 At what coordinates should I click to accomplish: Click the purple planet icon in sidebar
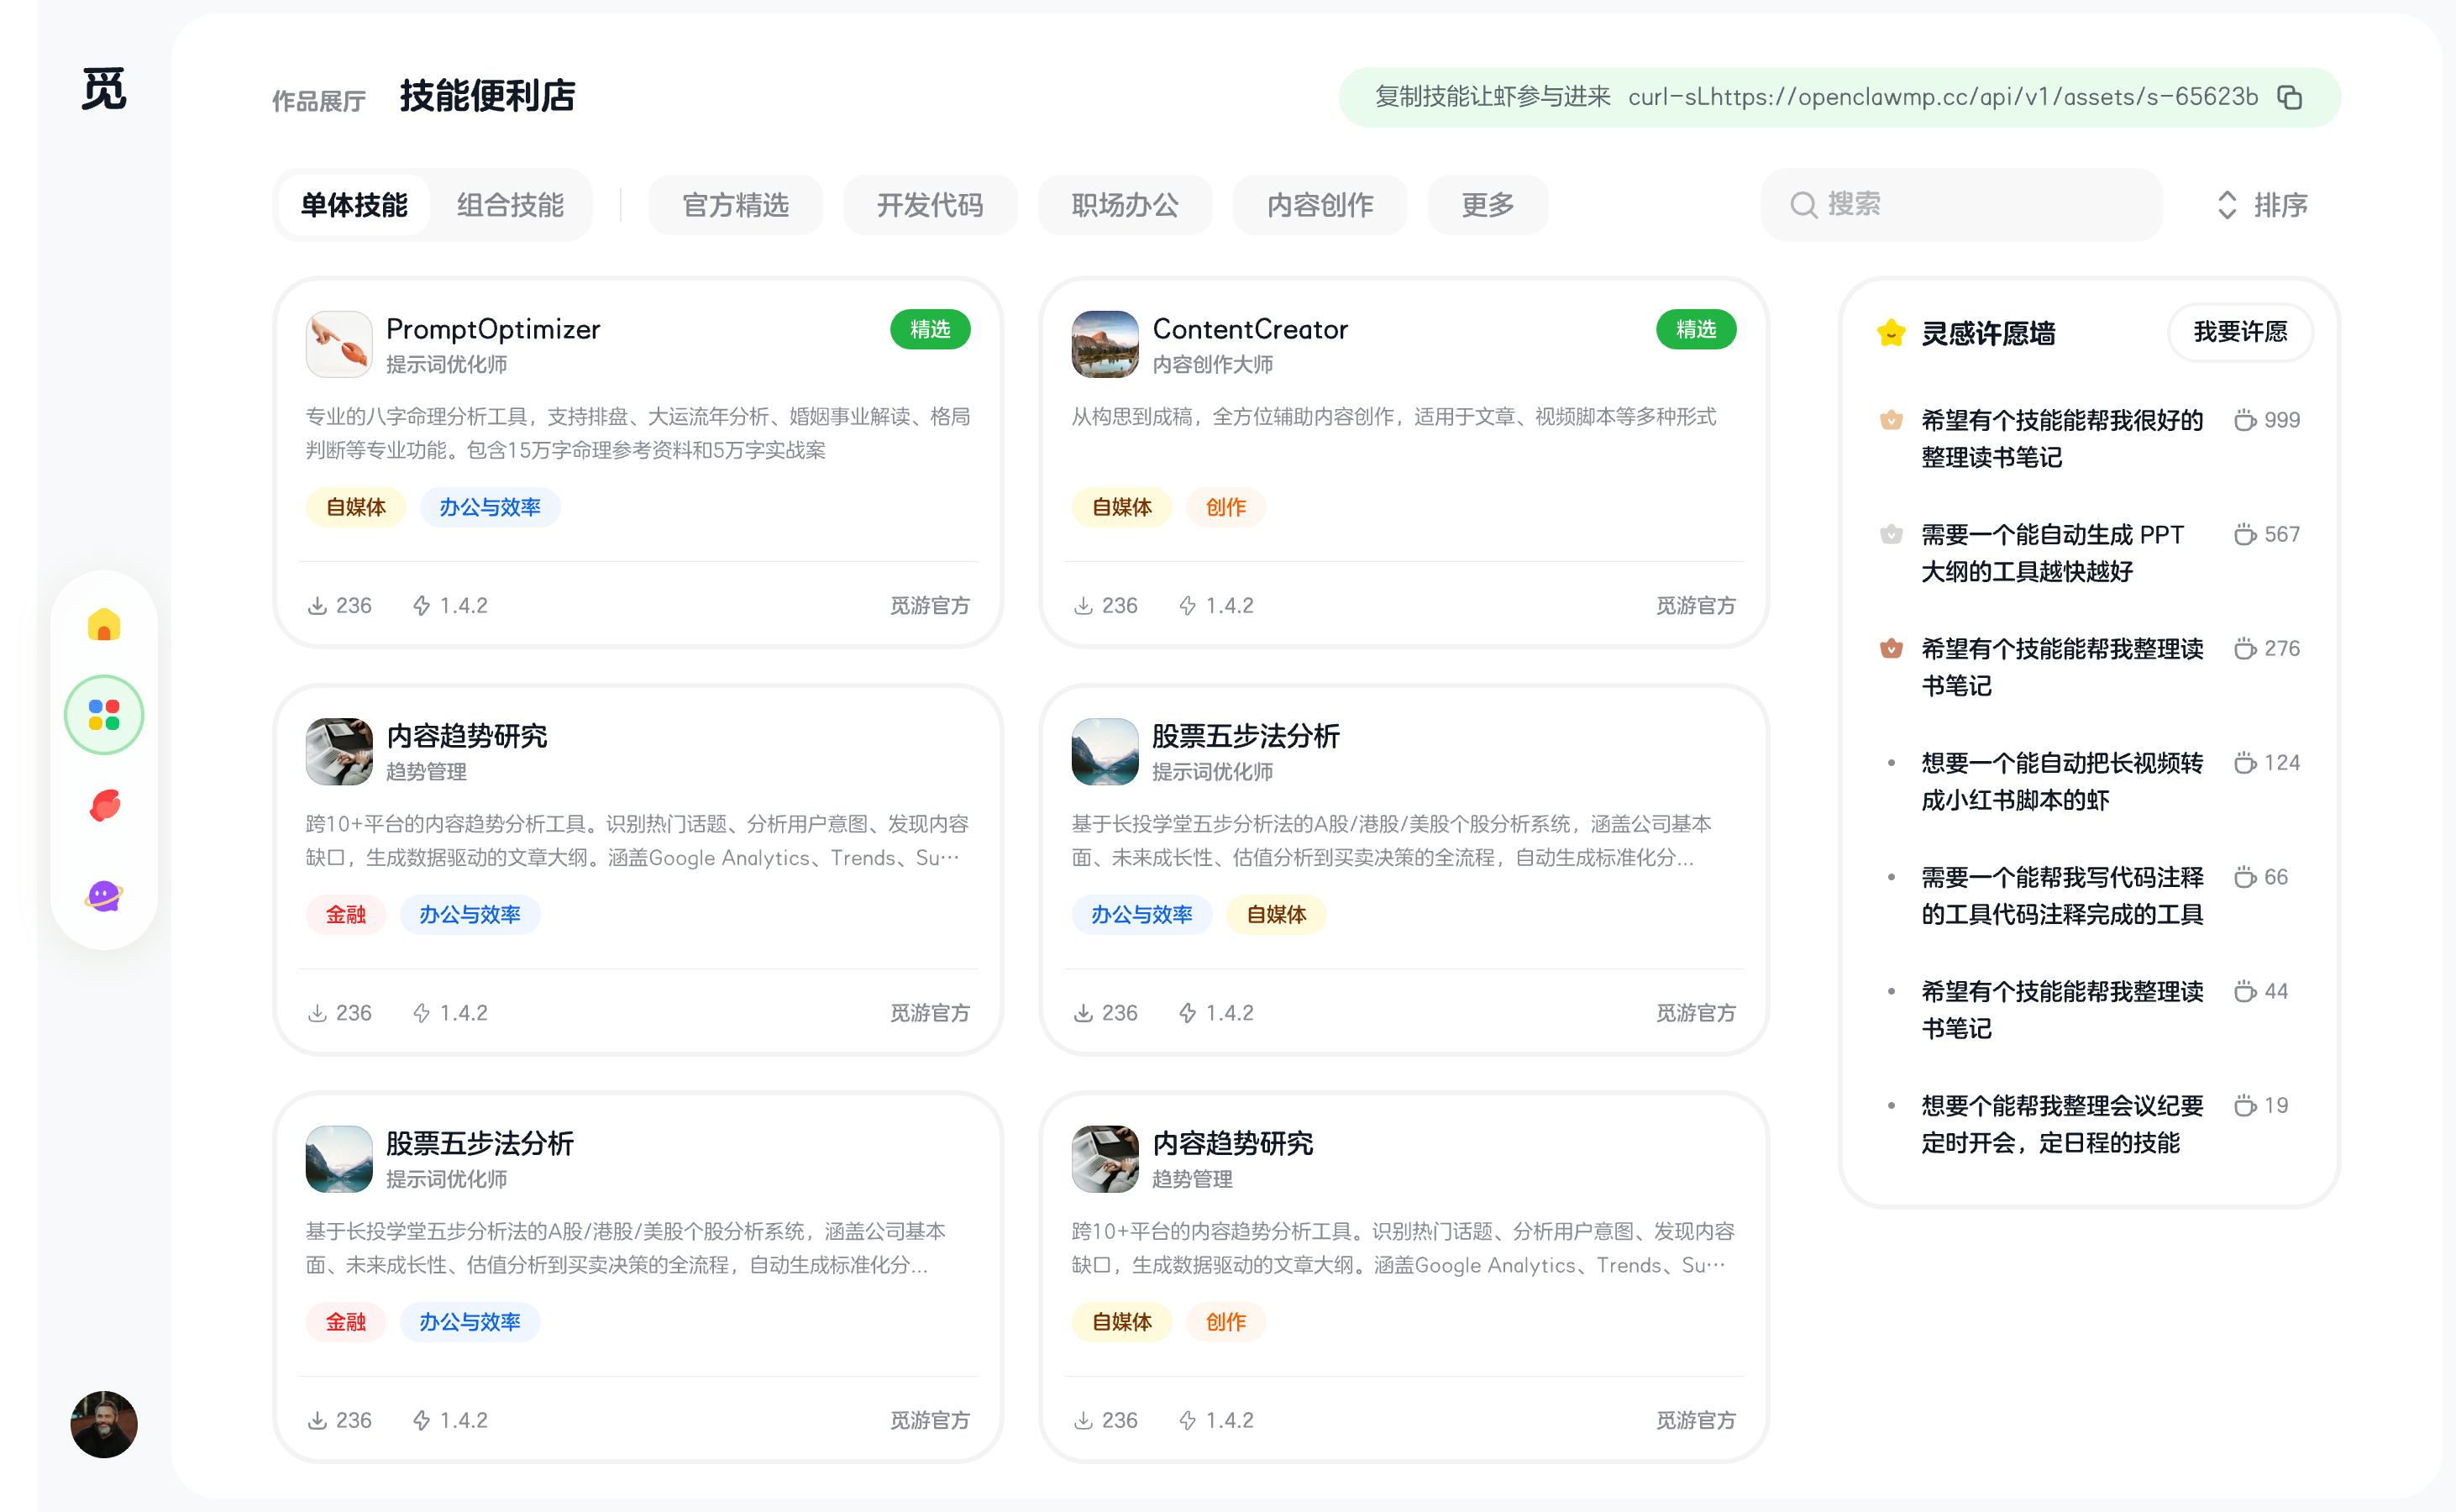(x=104, y=895)
